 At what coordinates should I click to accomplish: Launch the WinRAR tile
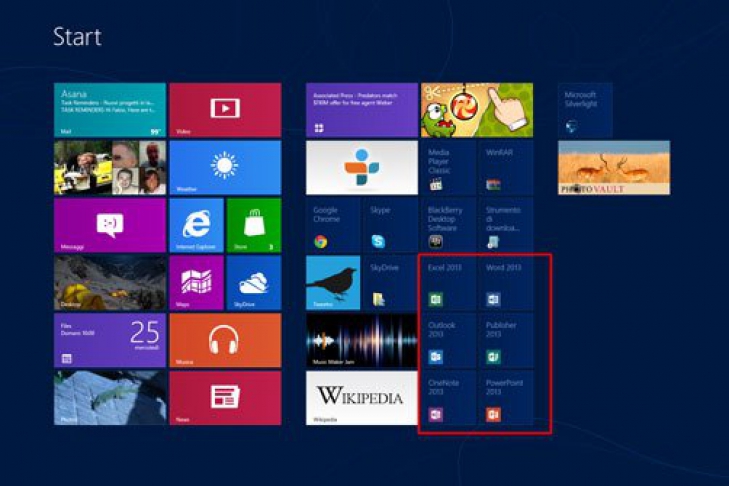tap(505, 167)
